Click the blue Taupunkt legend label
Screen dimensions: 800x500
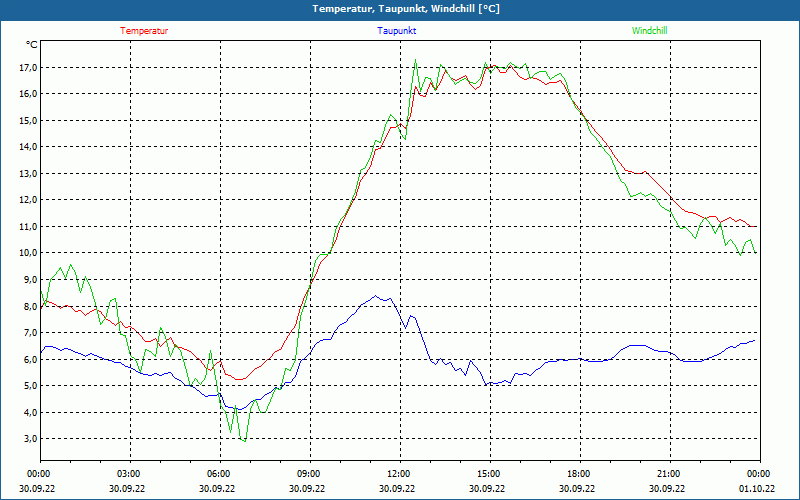tap(396, 31)
